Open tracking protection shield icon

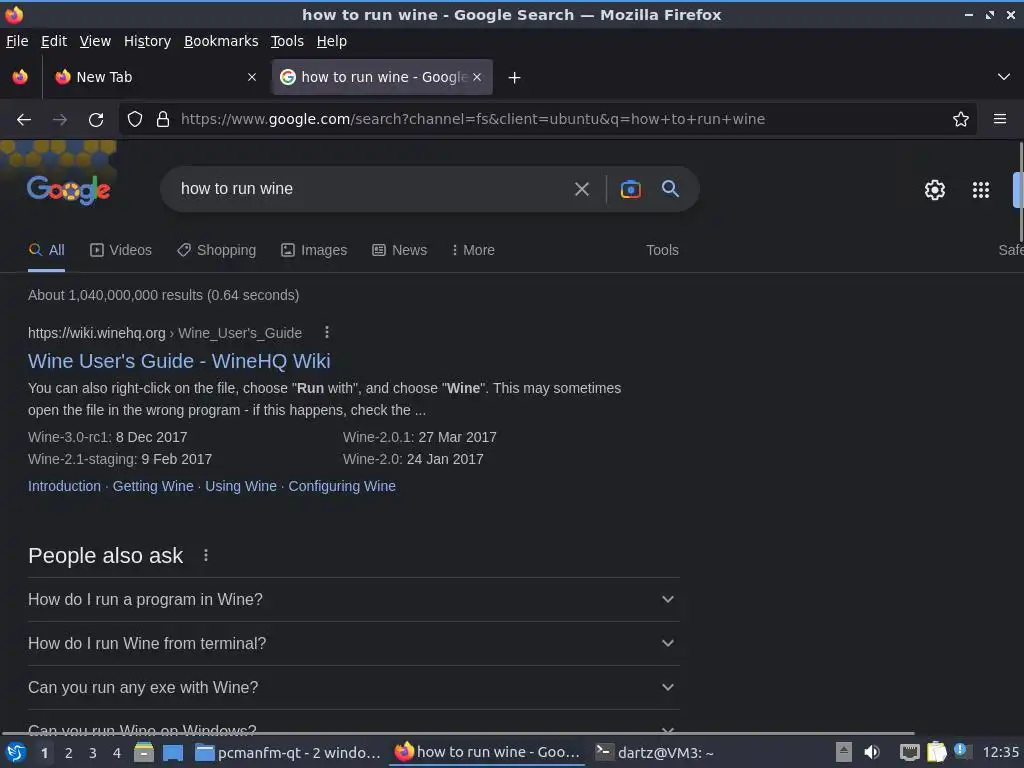click(135, 120)
